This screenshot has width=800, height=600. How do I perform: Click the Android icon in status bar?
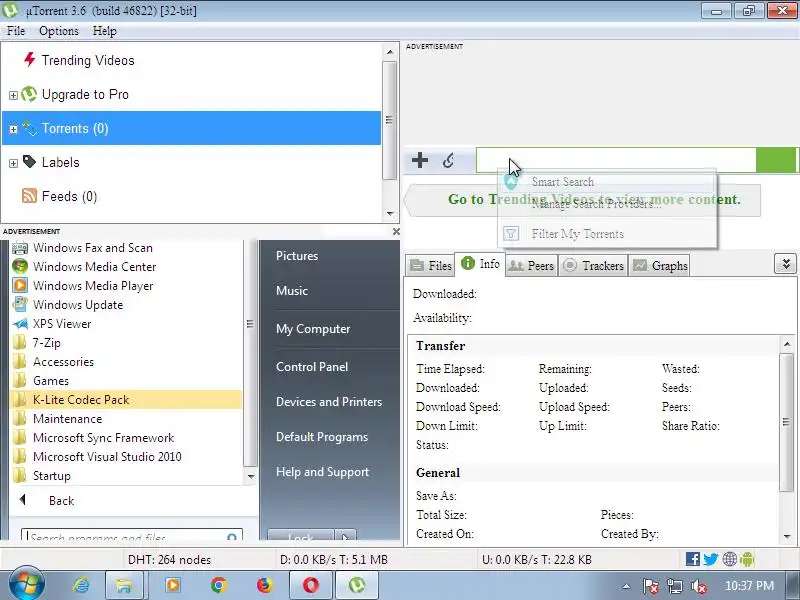(x=747, y=559)
